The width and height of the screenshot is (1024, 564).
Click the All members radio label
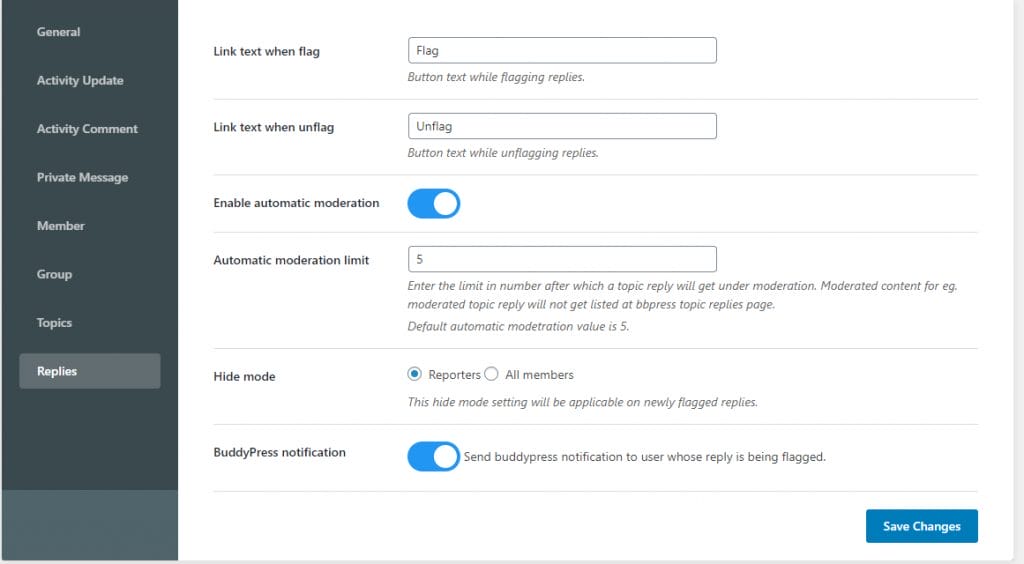click(x=539, y=375)
